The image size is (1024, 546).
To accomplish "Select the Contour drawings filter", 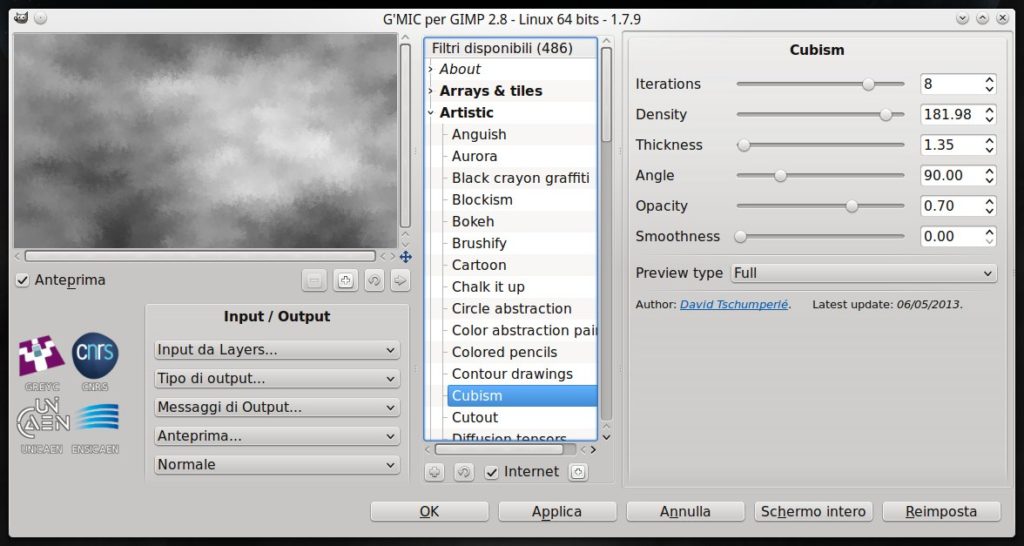I will coord(512,374).
